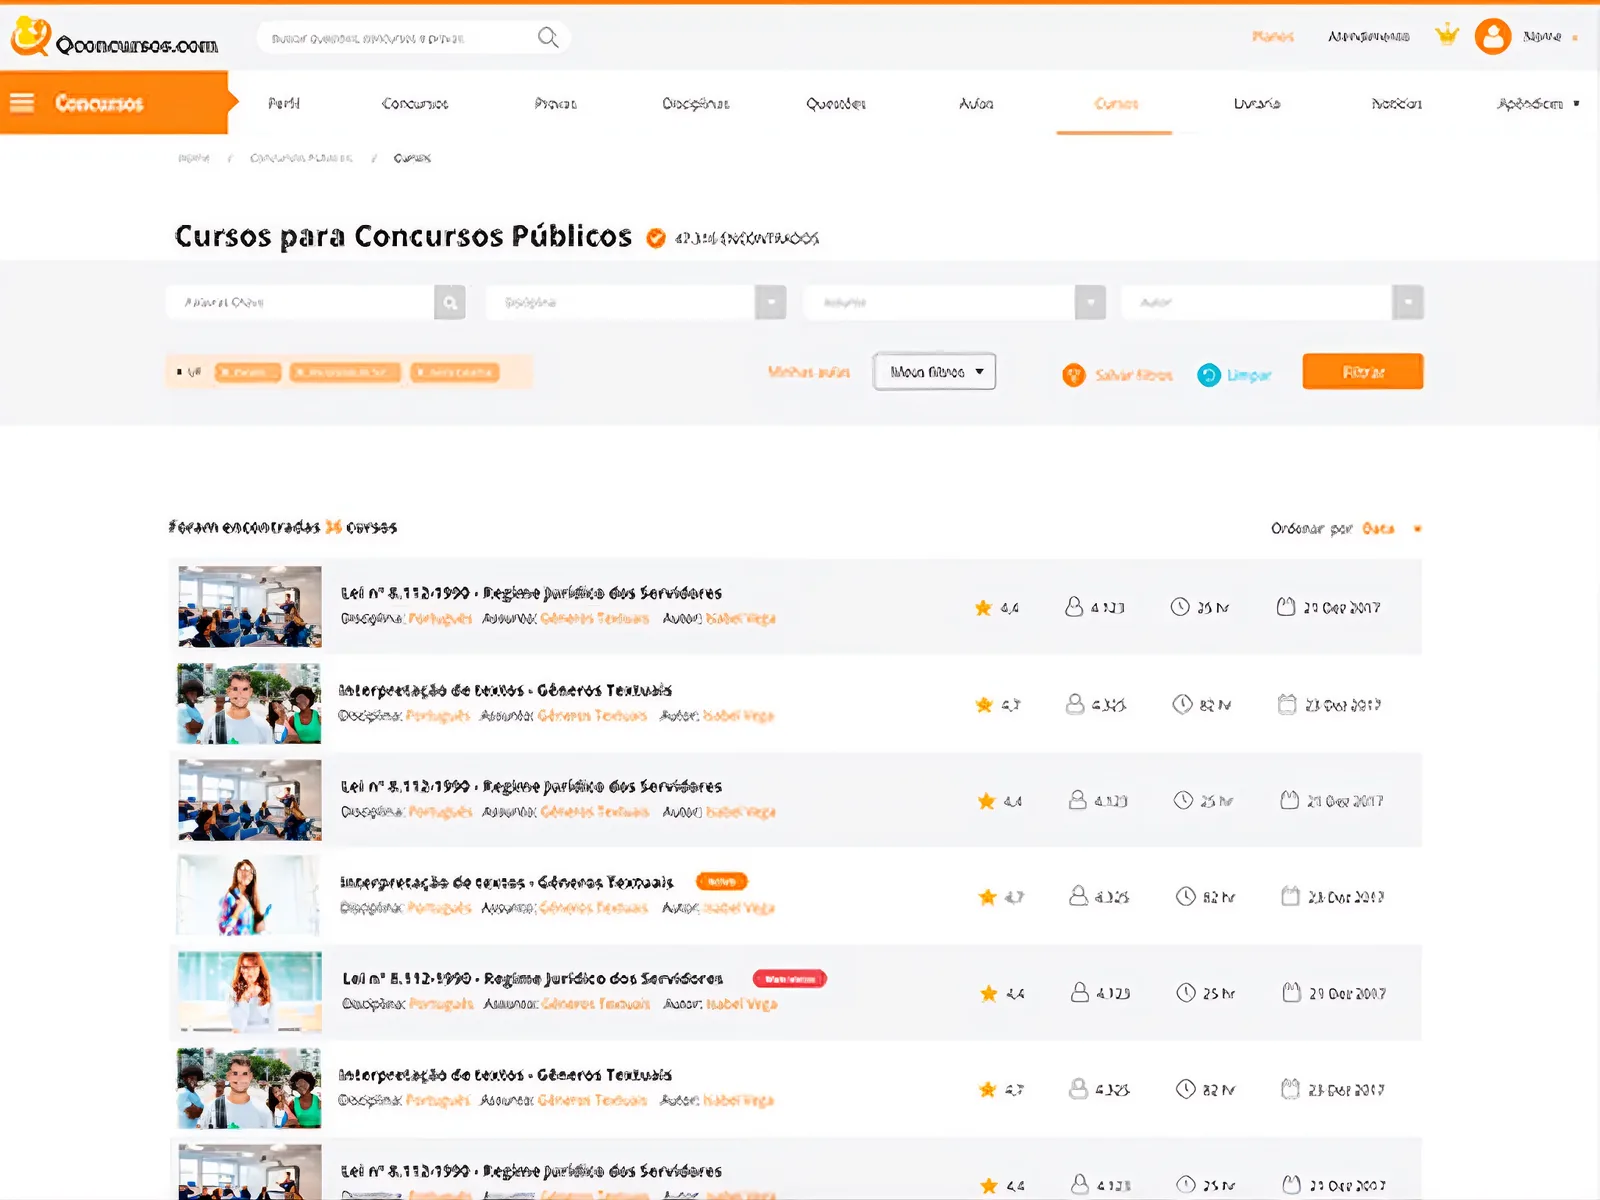Open the Qconcursos.com logo home link
This screenshot has width=1600, height=1200.
[115, 38]
